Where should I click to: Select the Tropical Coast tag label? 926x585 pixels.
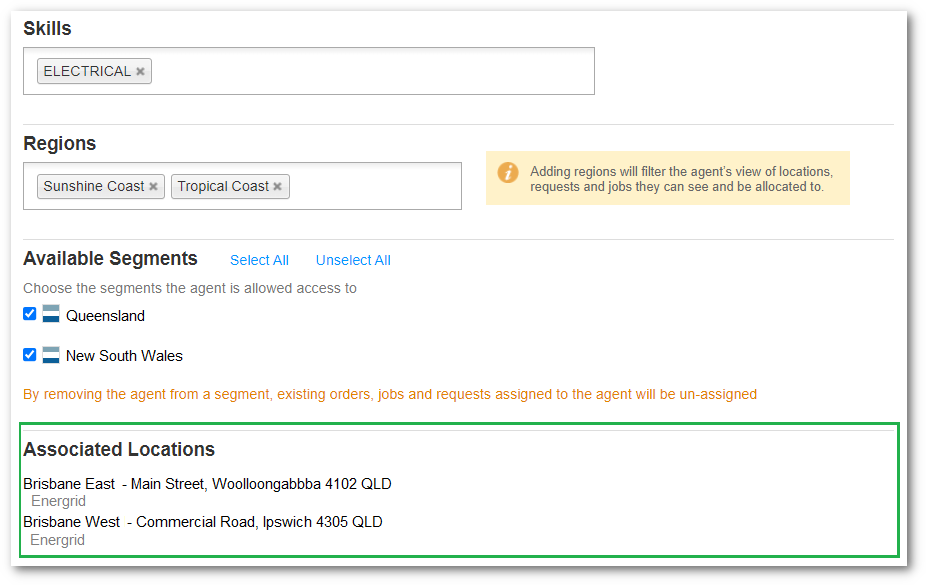click(x=223, y=187)
